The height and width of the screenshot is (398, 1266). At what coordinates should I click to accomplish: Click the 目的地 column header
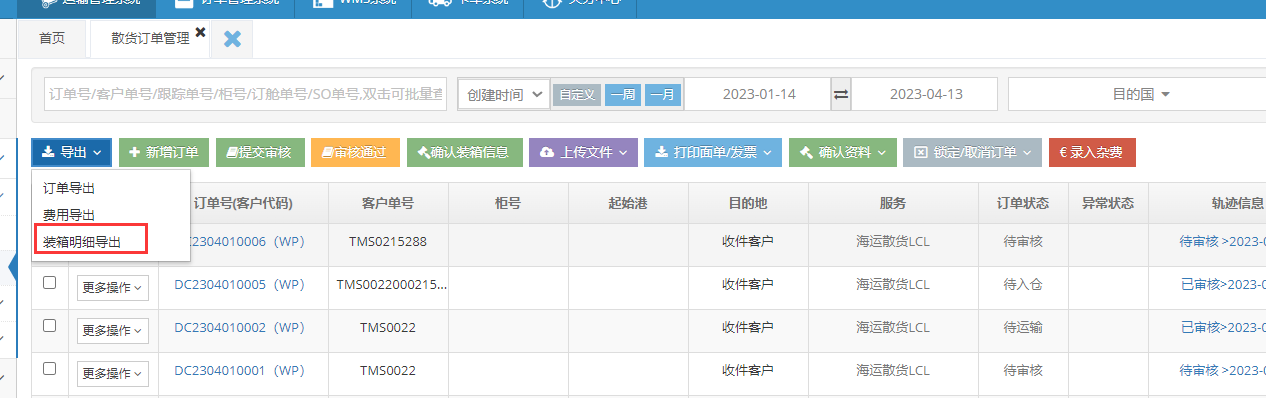748,203
